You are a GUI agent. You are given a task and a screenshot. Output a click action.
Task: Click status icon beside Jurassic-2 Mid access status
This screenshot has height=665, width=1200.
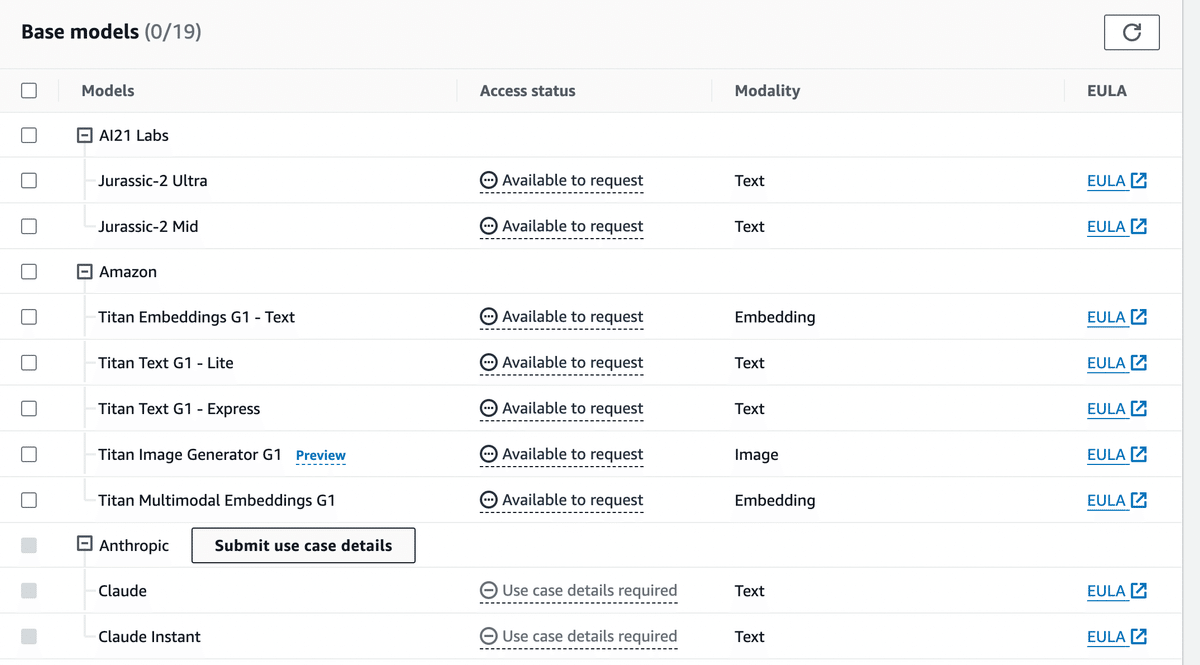[x=489, y=226]
